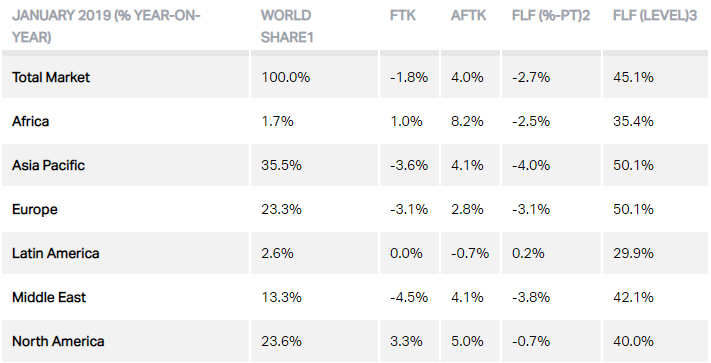Screen dimensions: 711x363
Task: Click Asia Pacific's 35.5% world share
Action: [x=281, y=165]
